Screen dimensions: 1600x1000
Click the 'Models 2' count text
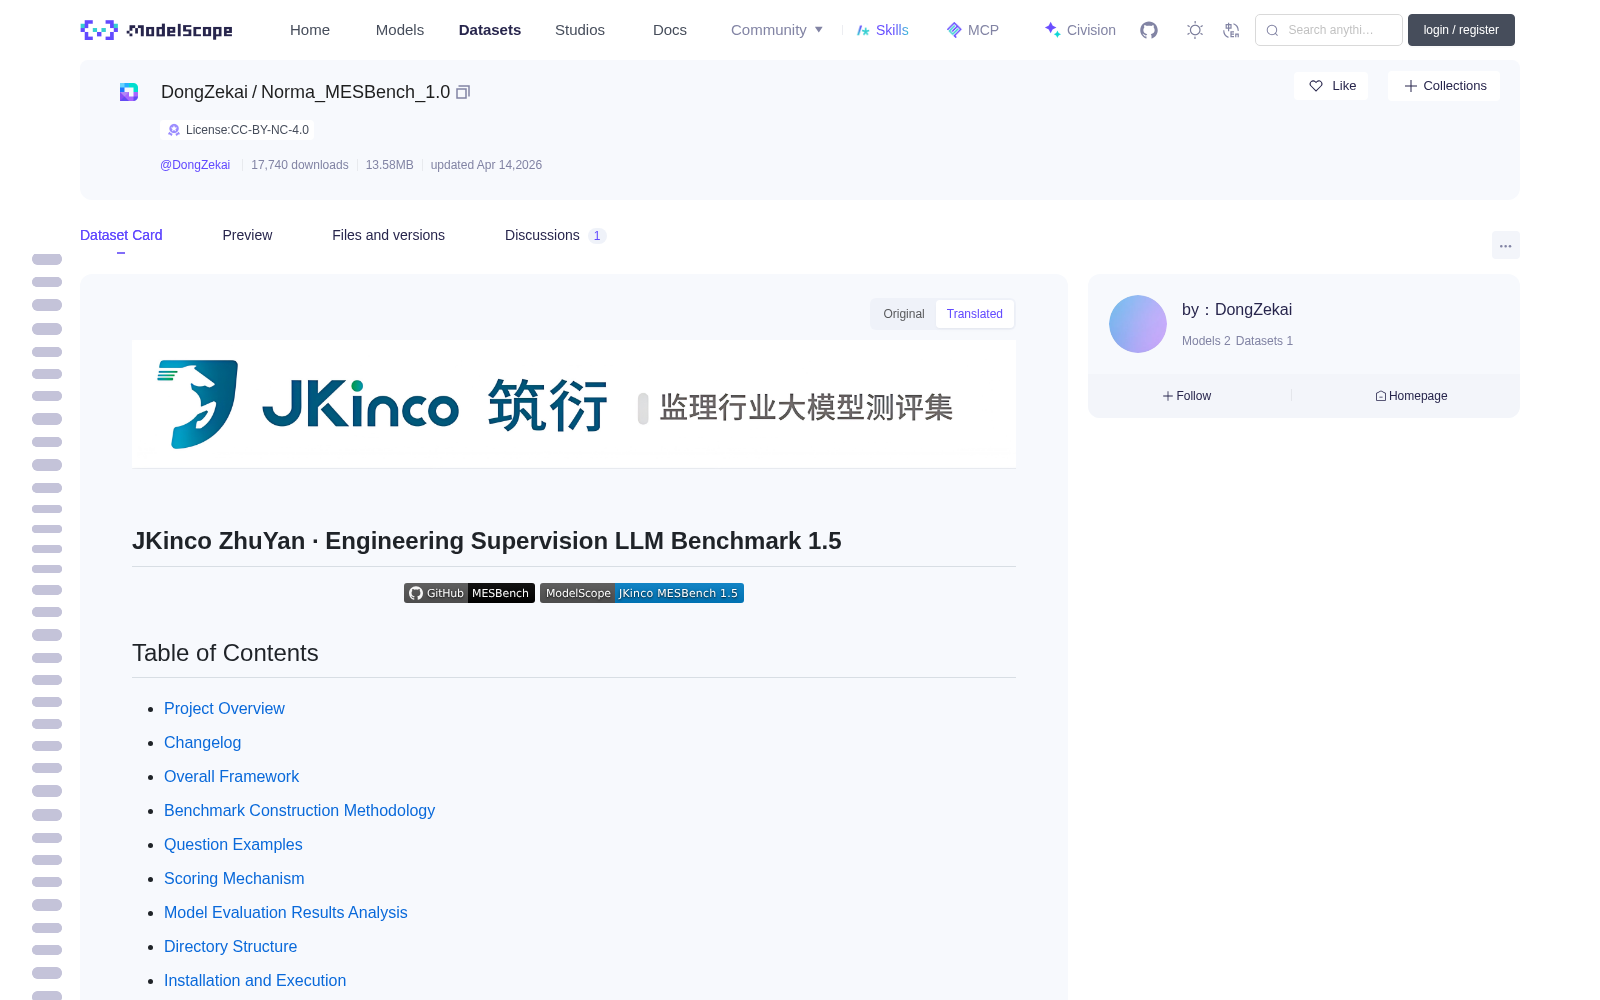(1206, 341)
